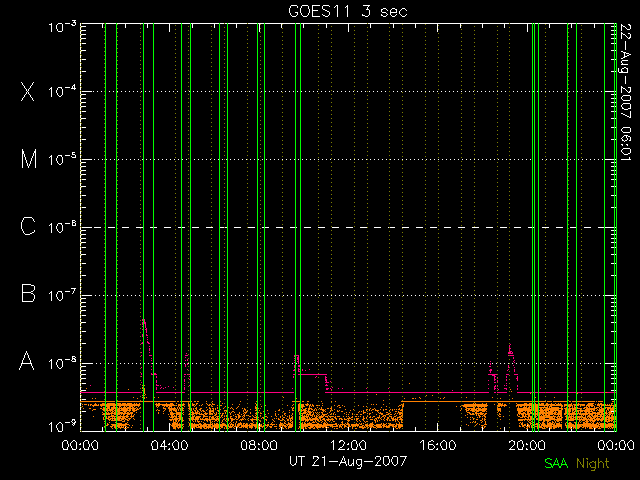Click the 16:00 time axis label
This screenshot has height=480, width=640.
(x=437, y=445)
